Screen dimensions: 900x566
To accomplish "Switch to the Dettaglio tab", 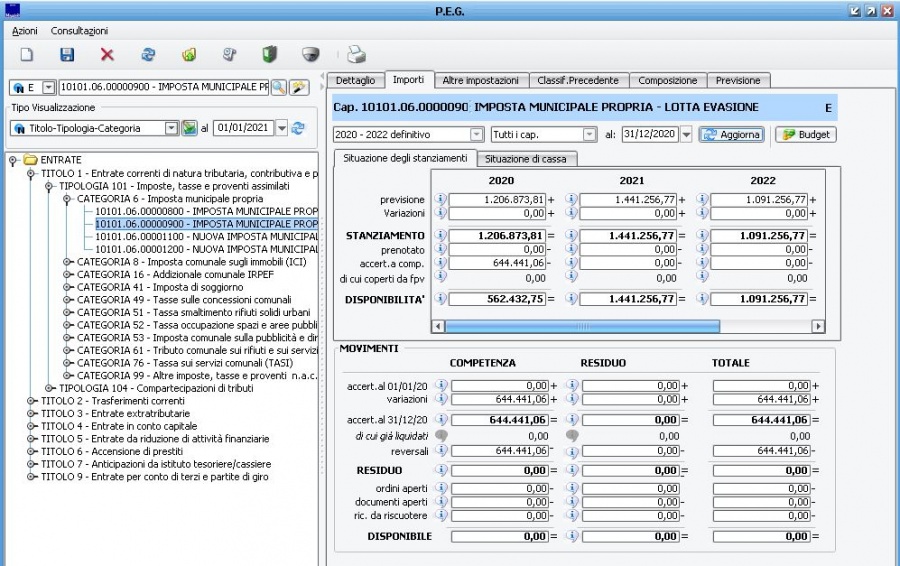I will [x=356, y=80].
